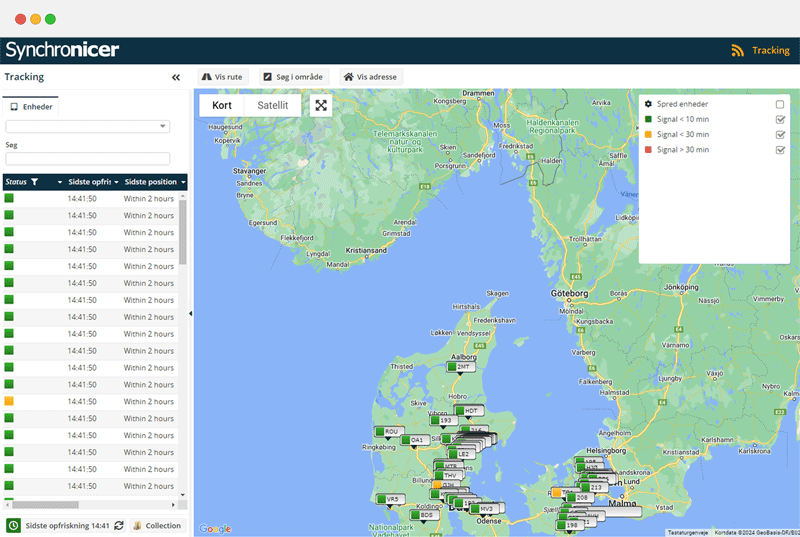Collapse the Tracking side panel with double chevron
This screenshot has height=537, width=800.
[x=176, y=78]
